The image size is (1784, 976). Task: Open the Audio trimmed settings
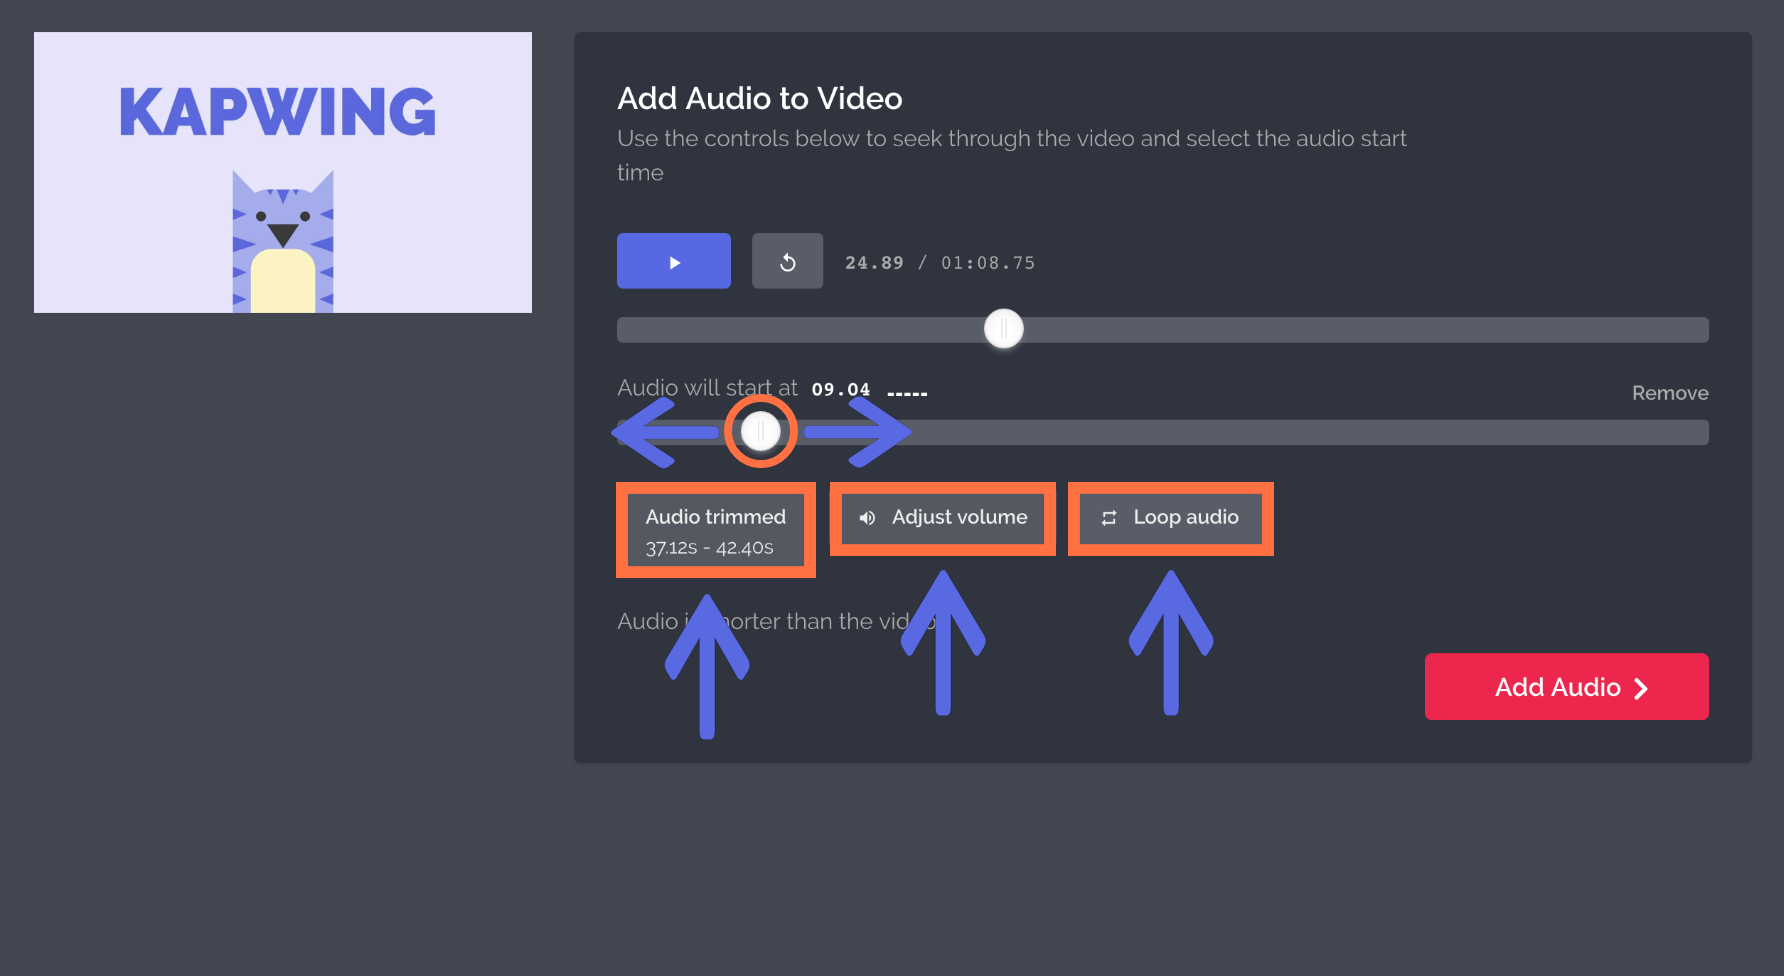coord(715,530)
